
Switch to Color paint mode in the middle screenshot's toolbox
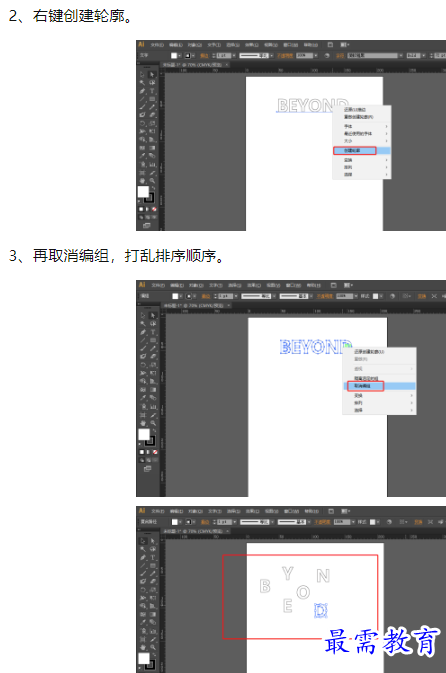[142, 452]
